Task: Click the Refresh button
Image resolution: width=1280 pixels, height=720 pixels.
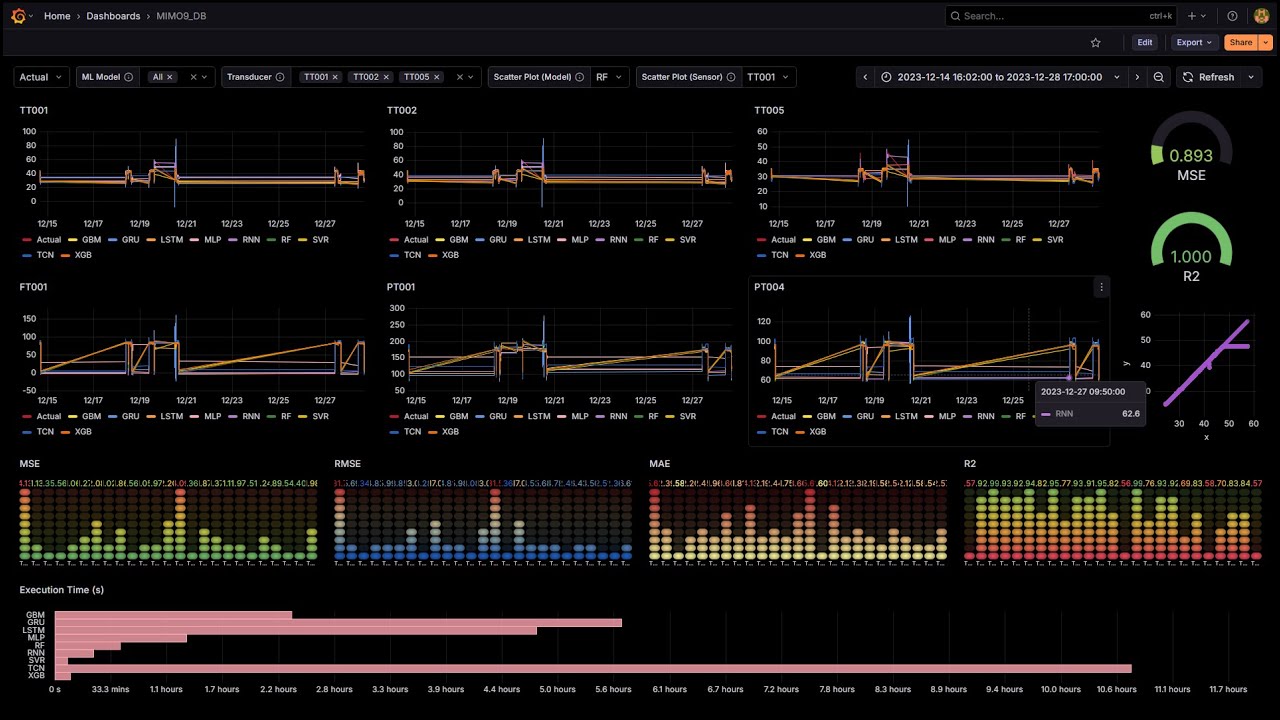Action: click(1208, 77)
